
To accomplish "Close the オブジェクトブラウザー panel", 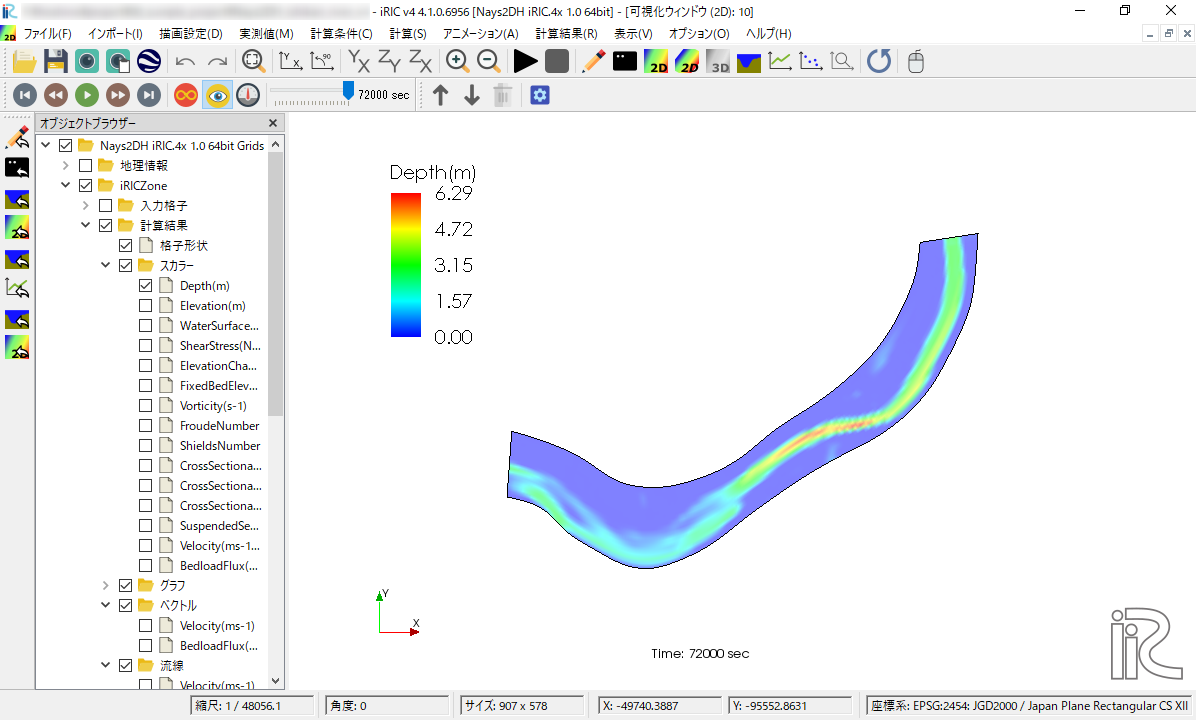I will [273, 123].
